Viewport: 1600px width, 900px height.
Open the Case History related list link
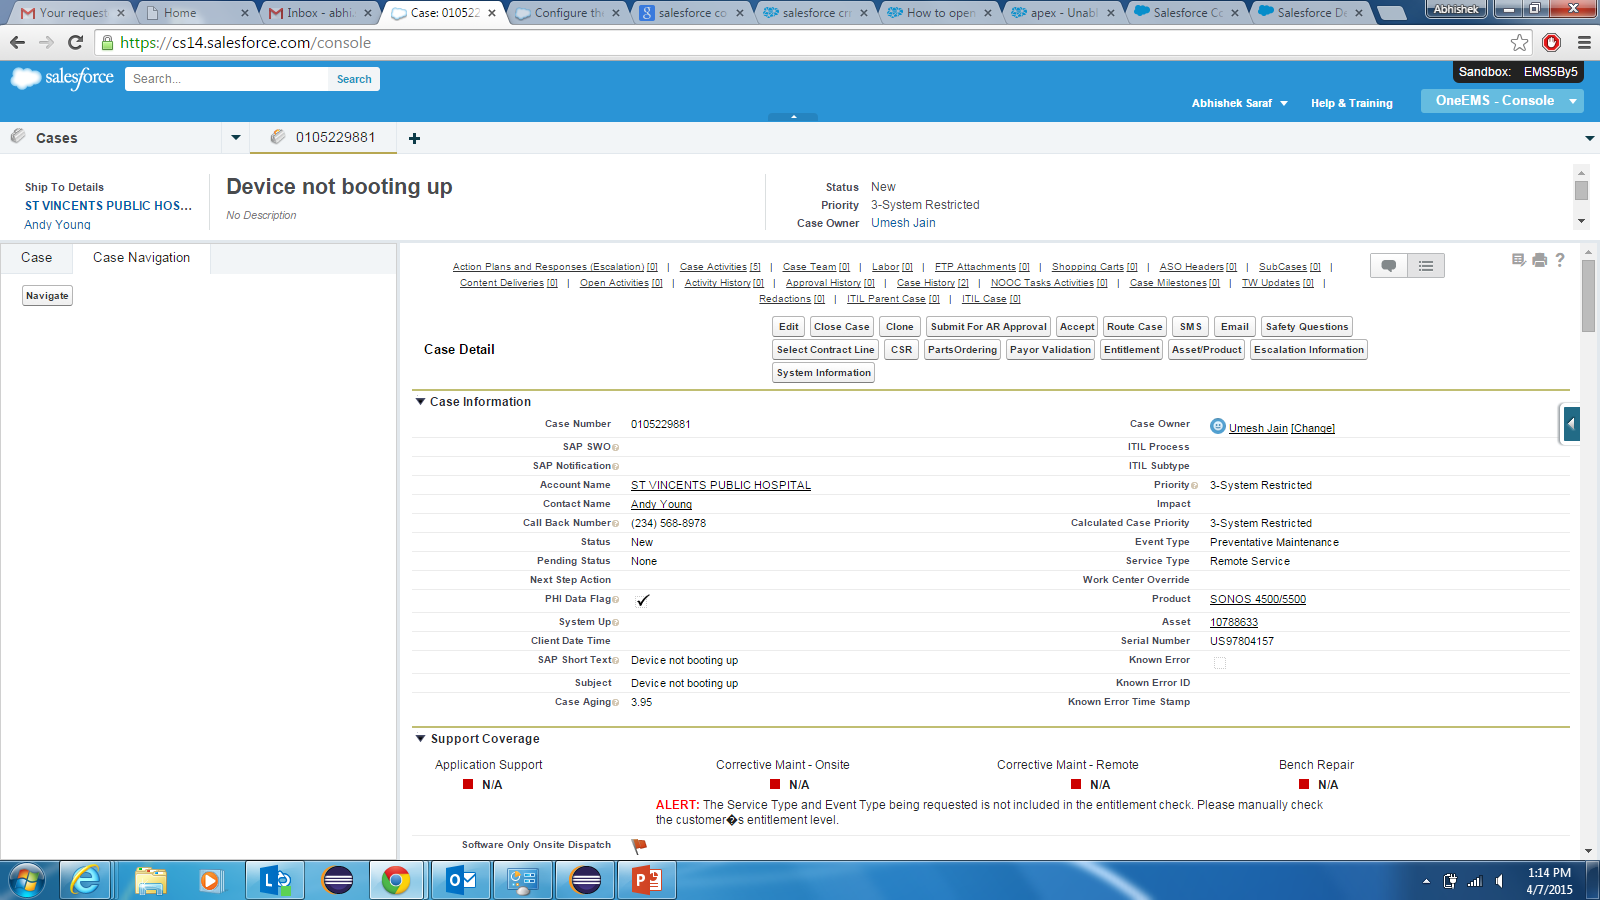click(933, 283)
